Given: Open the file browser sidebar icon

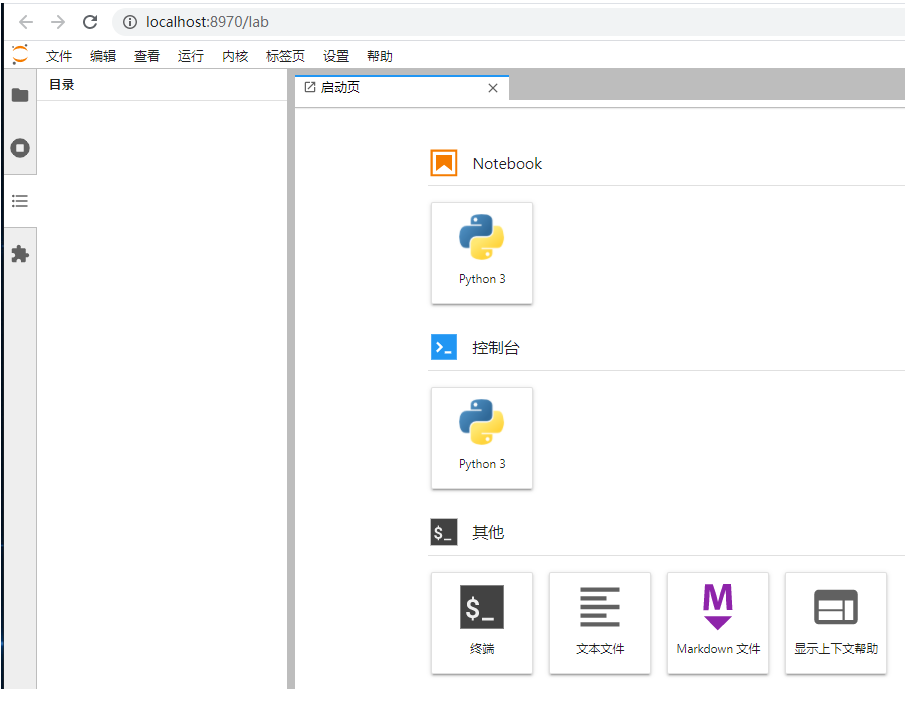Looking at the screenshot, I should [19, 95].
